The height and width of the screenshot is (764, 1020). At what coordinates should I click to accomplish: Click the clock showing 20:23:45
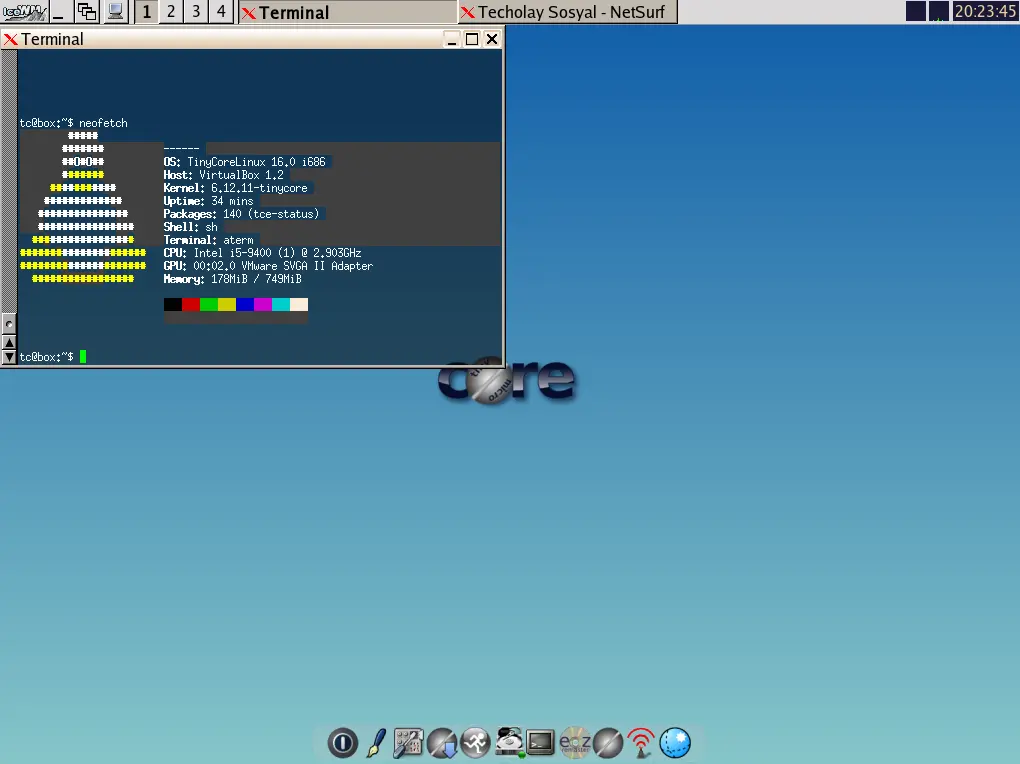[x=985, y=11]
